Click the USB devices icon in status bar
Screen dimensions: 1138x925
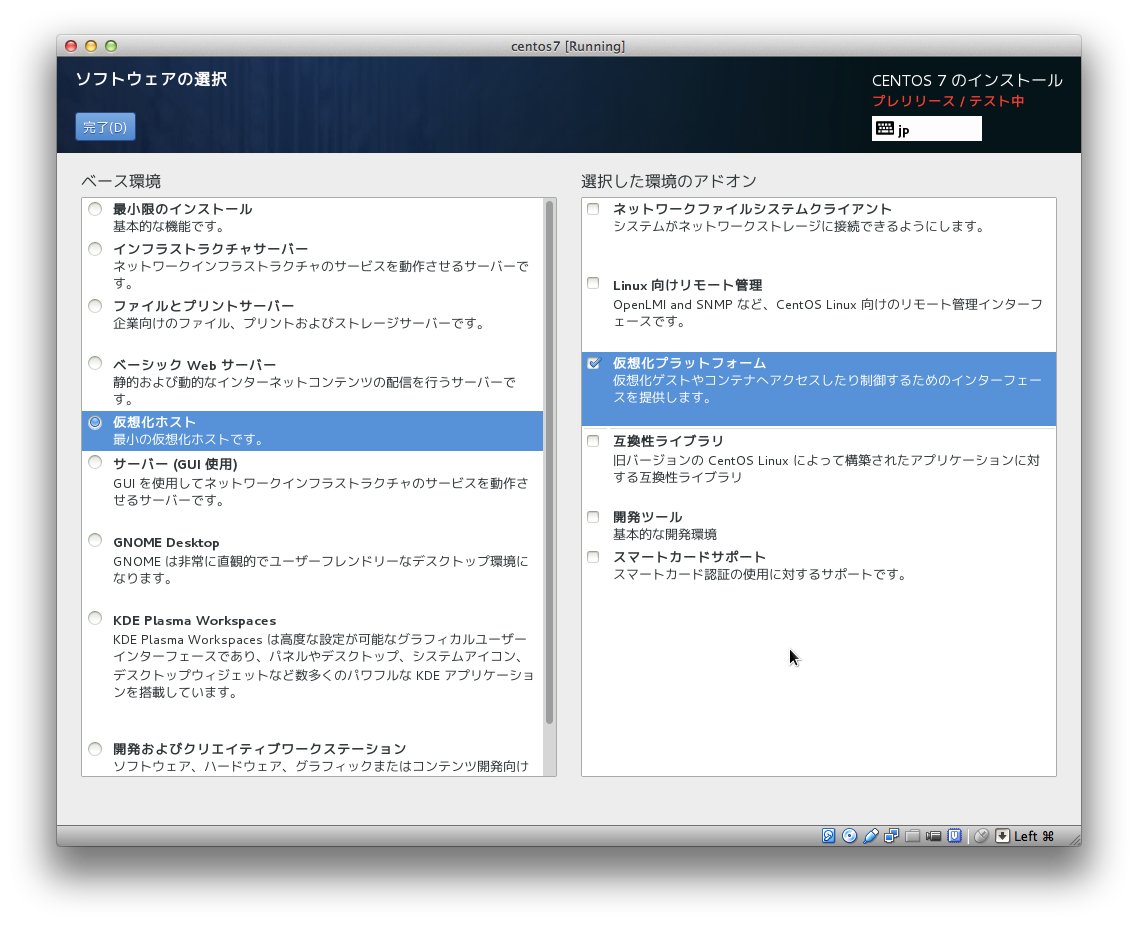[x=870, y=836]
